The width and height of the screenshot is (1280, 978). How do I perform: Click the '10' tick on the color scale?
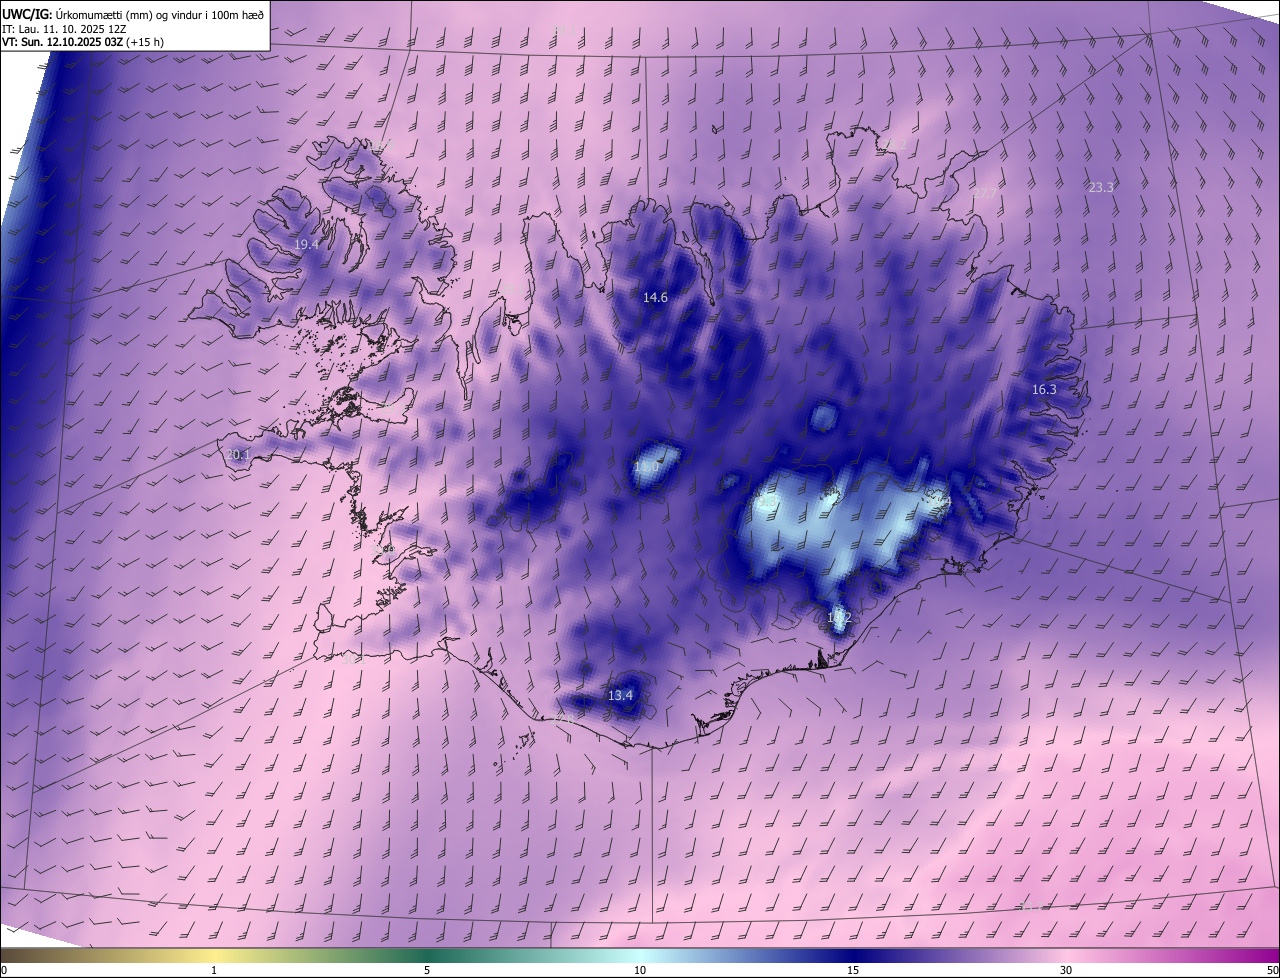tap(640, 970)
